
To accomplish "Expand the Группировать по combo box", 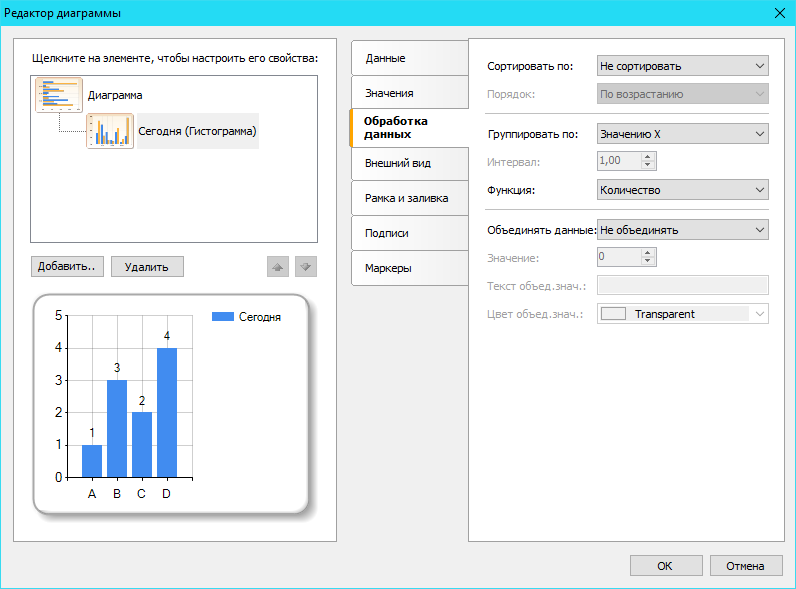I will coord(682,133).
